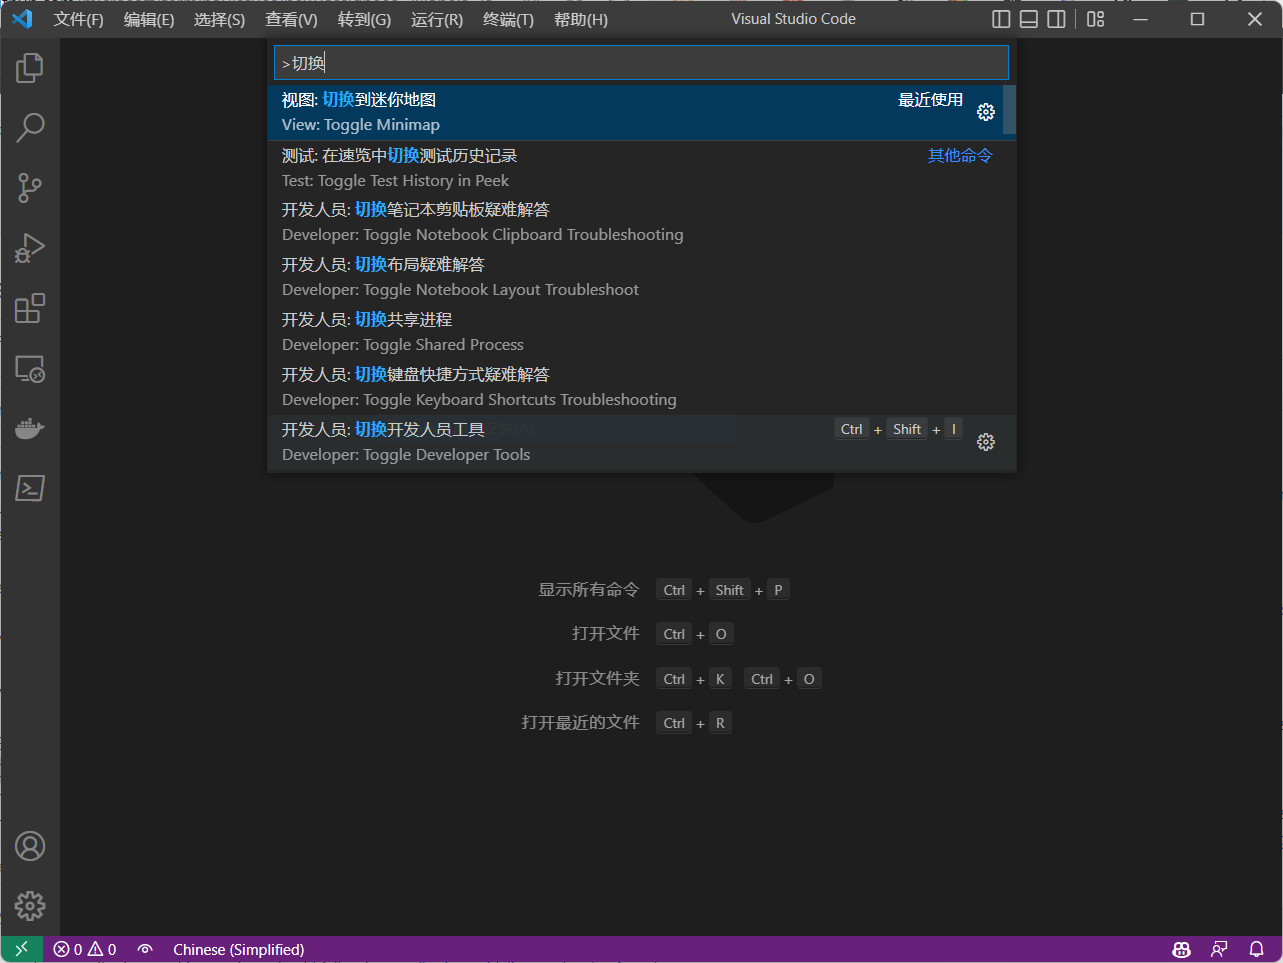The height and width of the screenshot is (963, 1283).
Task: Click the 显示所有命令 welcome shortcut label
Action: pos(589,590)
